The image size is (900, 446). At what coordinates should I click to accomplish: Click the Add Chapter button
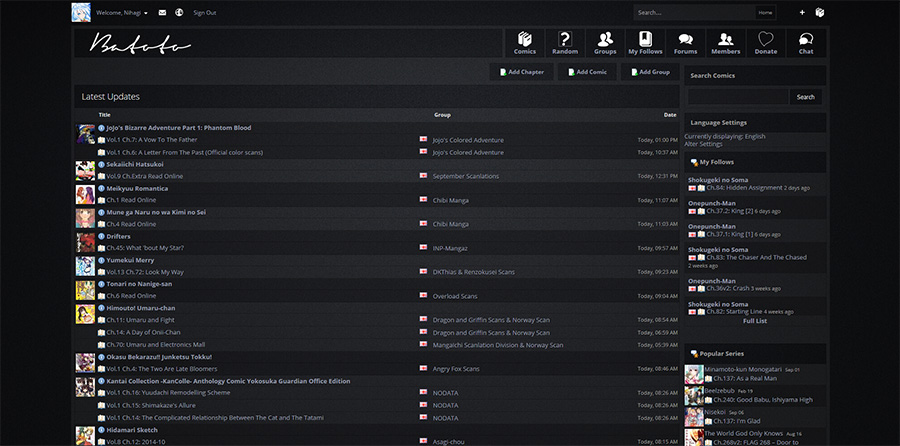520,72
